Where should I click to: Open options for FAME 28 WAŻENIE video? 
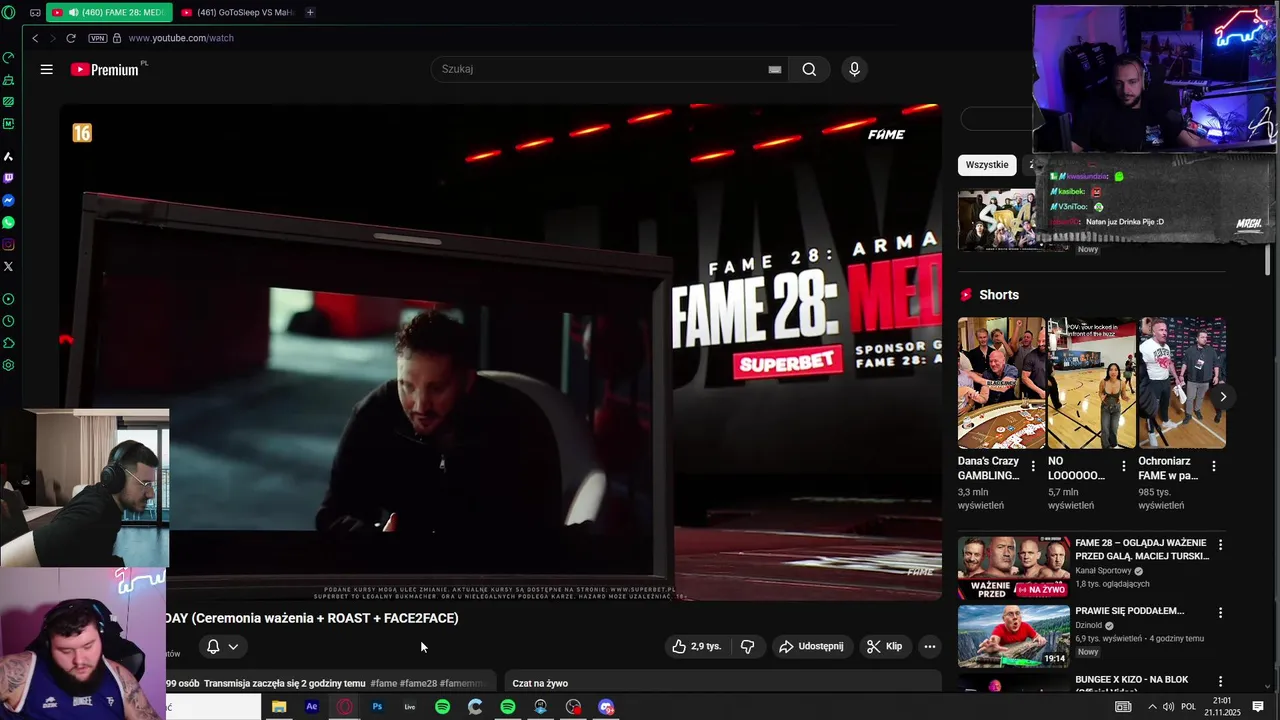point(1220,545)
